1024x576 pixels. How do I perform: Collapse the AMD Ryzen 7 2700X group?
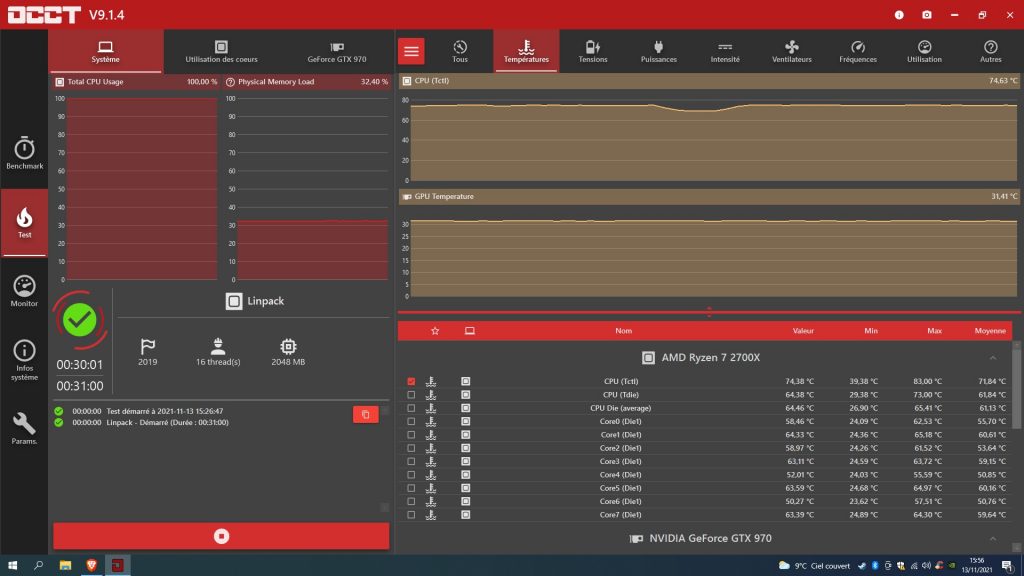pos(992,358)
